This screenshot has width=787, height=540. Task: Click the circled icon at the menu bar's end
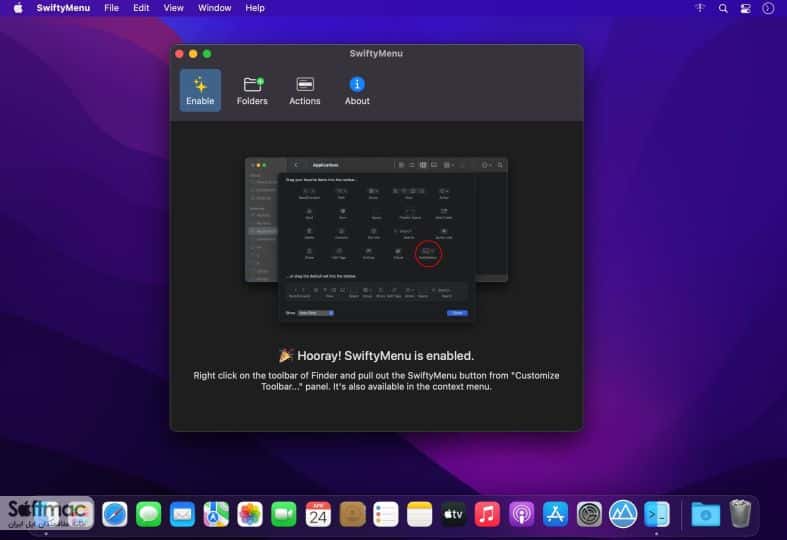pyautogui.click(x=768, y=8)
